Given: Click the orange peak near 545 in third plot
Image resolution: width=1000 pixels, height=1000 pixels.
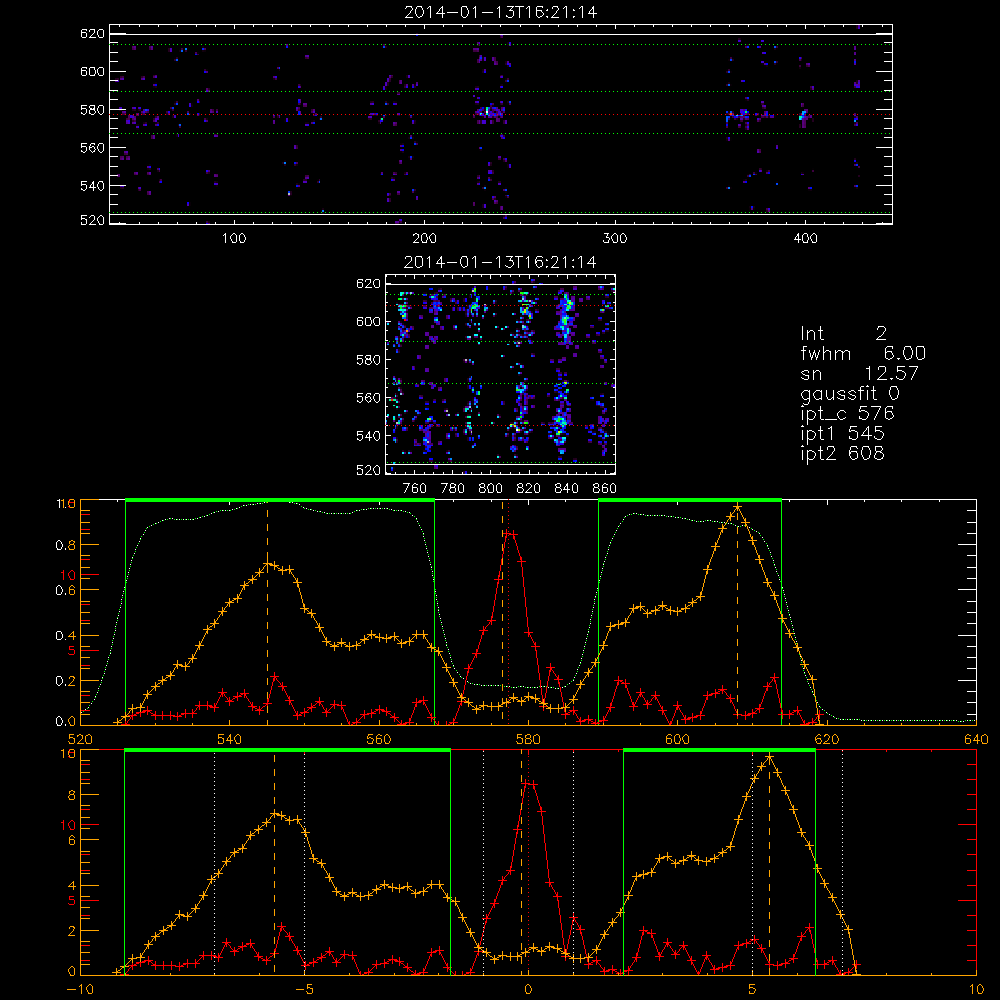Looking at the screenshot, I should coord(269,564).
